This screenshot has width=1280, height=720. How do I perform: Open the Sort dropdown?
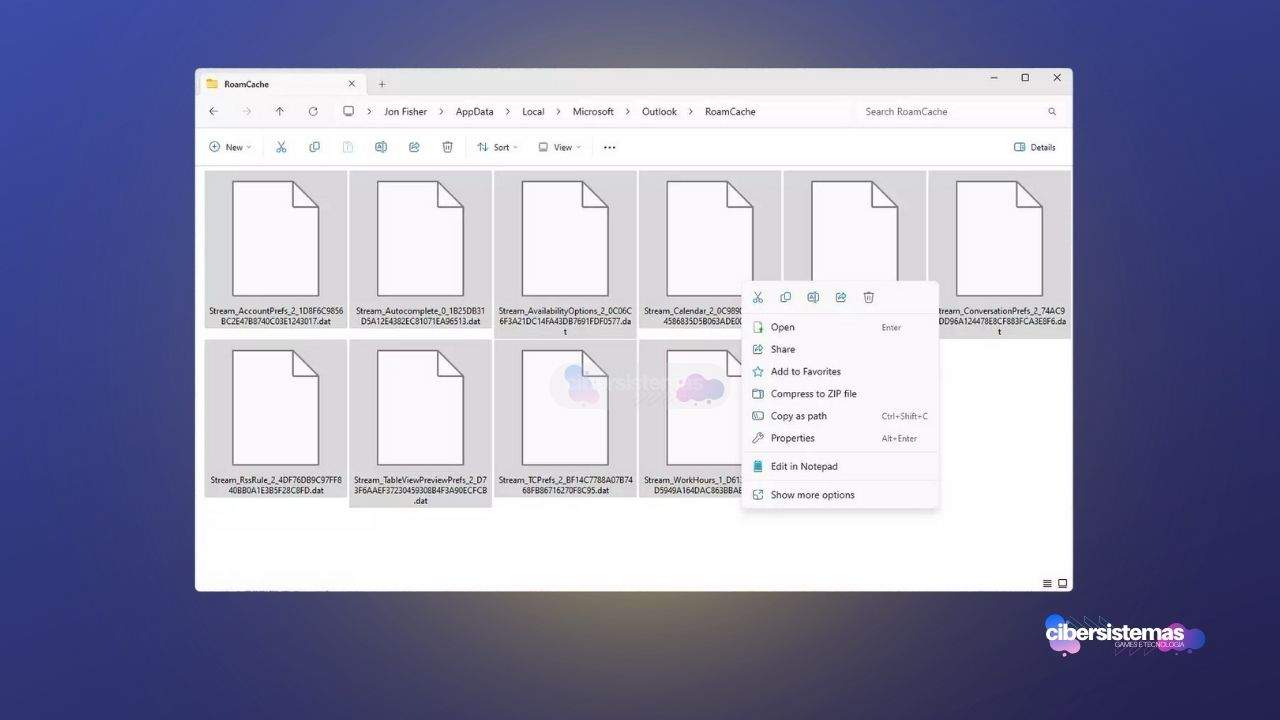(x=497, y=147)
